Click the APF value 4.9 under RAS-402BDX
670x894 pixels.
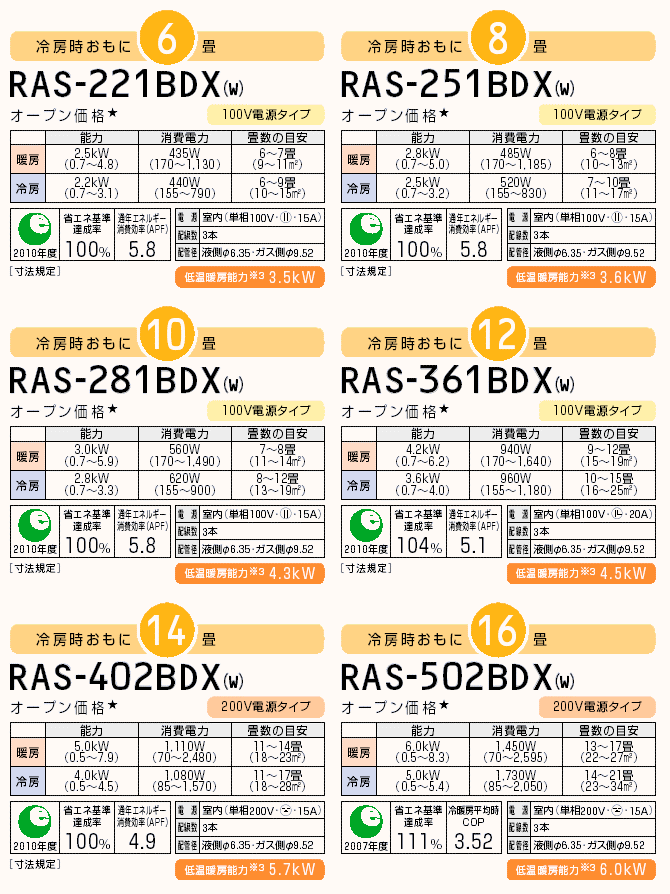[x=142, y=842]
